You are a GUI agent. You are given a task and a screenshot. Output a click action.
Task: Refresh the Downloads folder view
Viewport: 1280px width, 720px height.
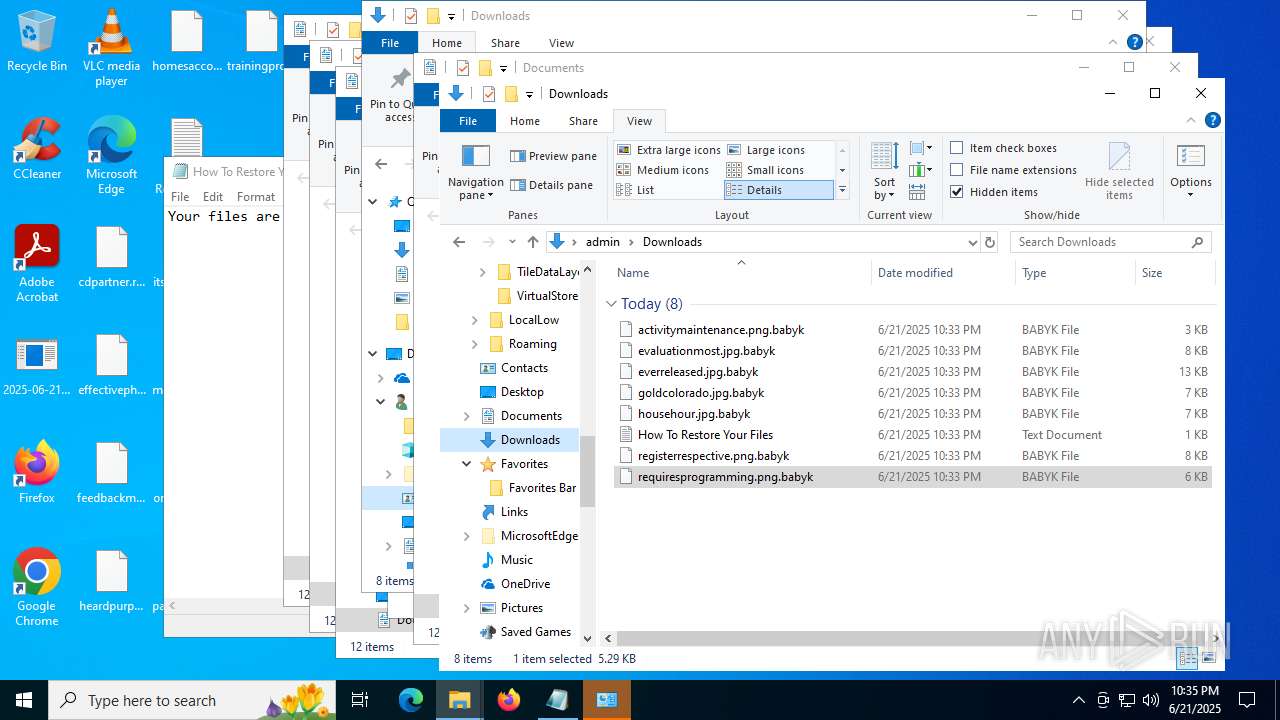[990, 242]
